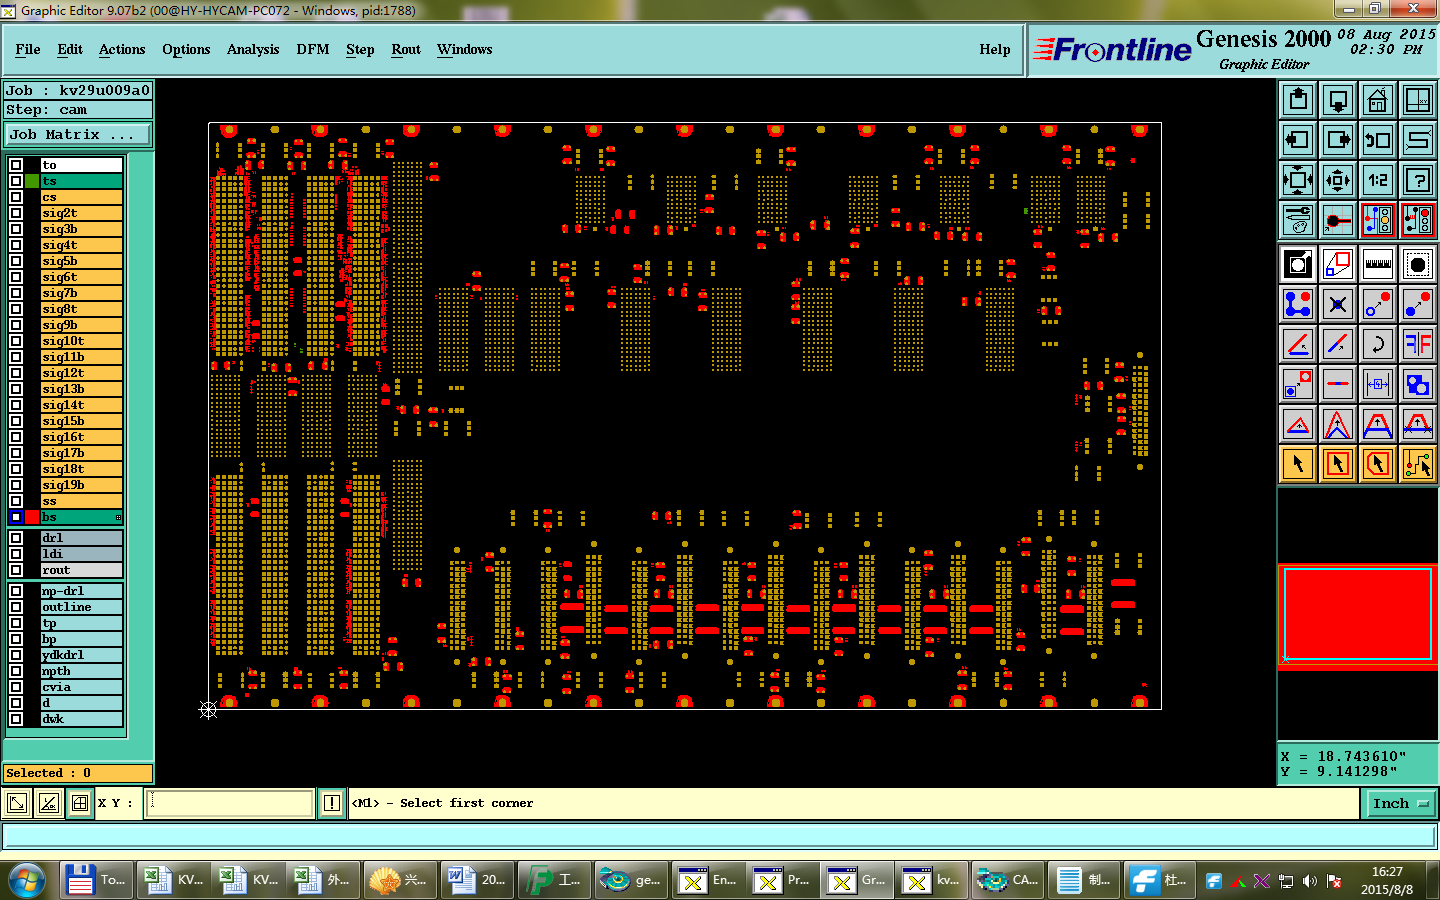Image resolution: width=1440 pixels, height=900 pixels.
Task: Click the curved arrow rotate icon
Action: tap(1378, 344)
